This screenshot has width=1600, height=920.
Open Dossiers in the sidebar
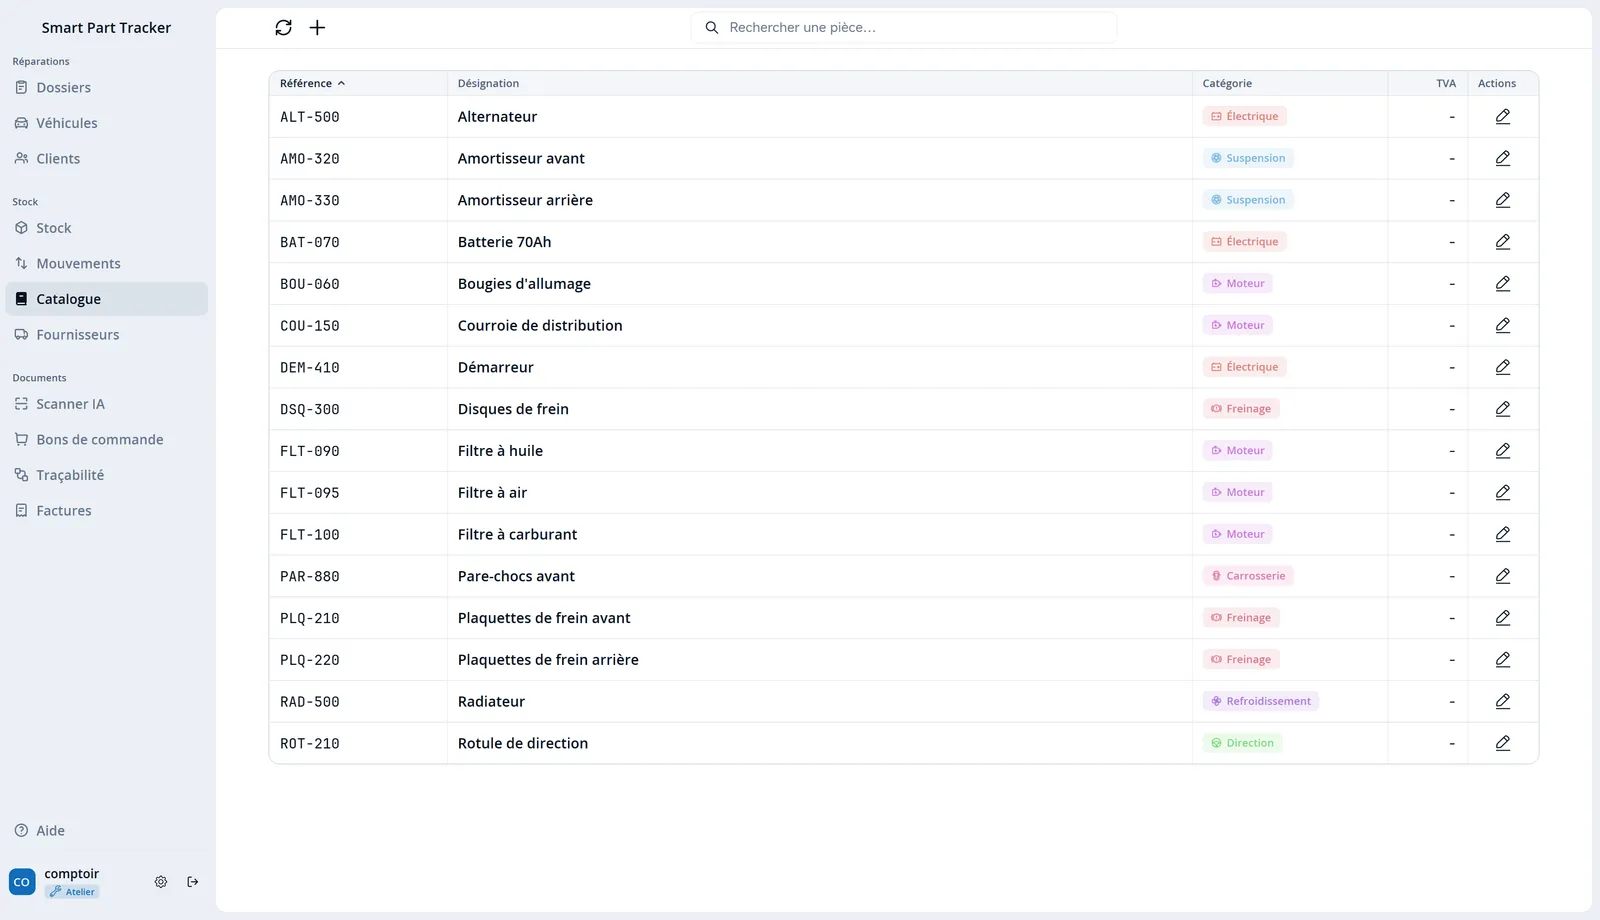(107, 88)
